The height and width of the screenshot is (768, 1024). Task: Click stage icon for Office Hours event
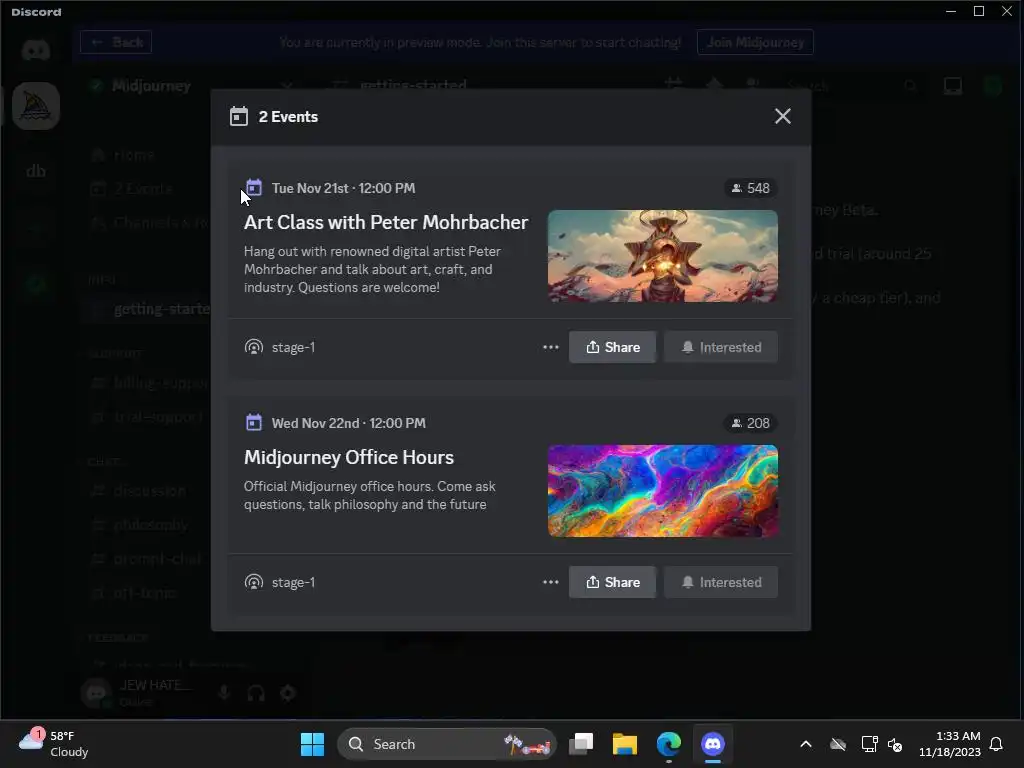click(x=253, y=582)
